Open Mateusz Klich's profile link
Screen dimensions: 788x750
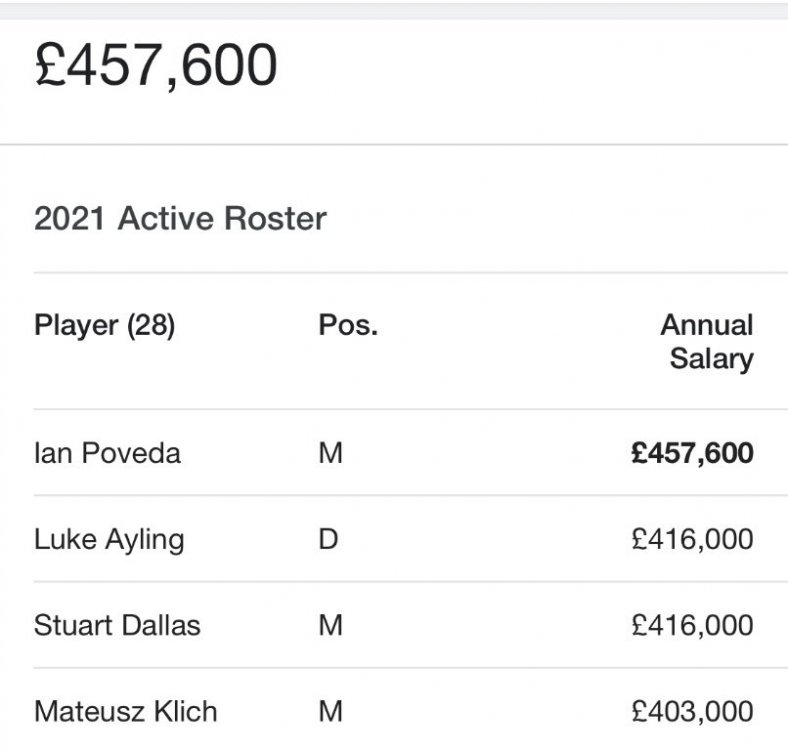point(125,712)
